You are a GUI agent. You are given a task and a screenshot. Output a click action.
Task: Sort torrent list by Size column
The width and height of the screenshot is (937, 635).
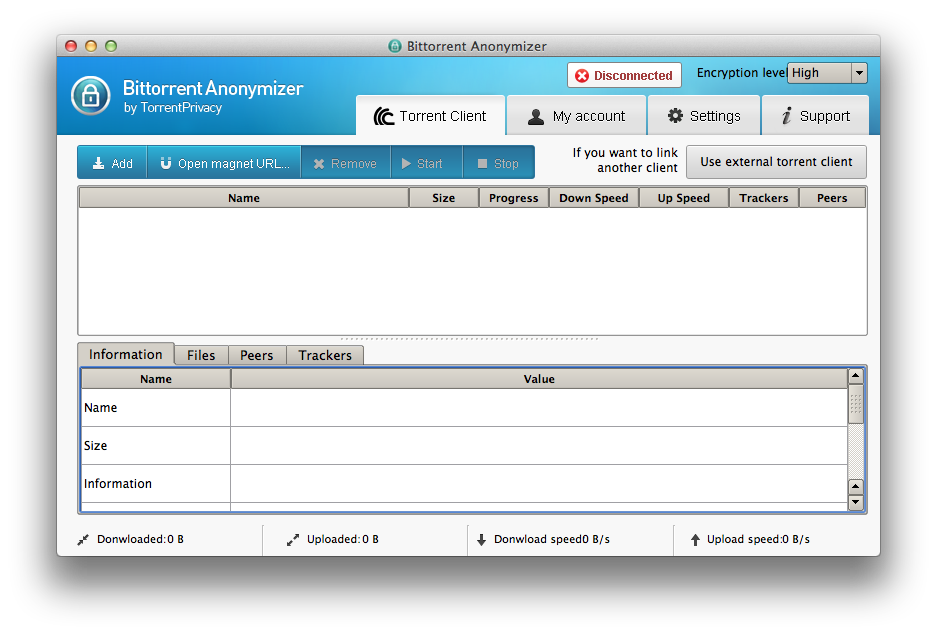point(444,198)
